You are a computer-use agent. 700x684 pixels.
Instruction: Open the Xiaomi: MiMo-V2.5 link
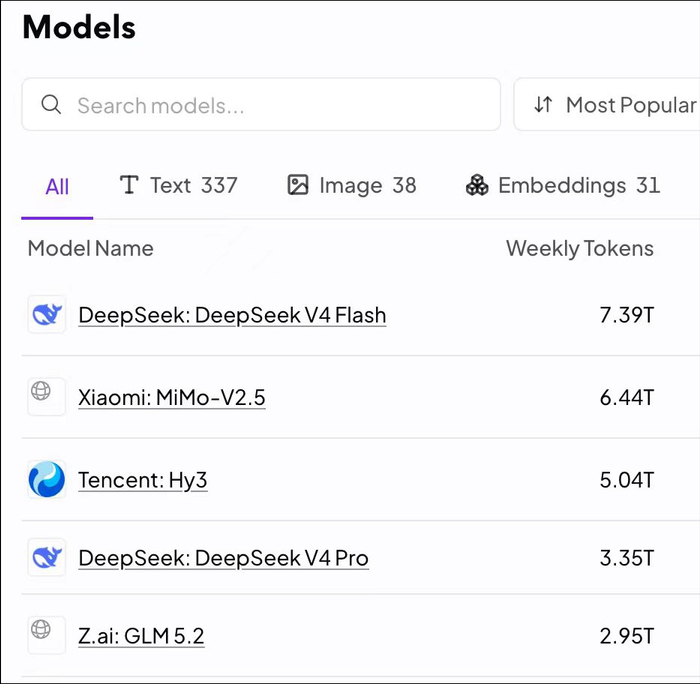point(172,397)
